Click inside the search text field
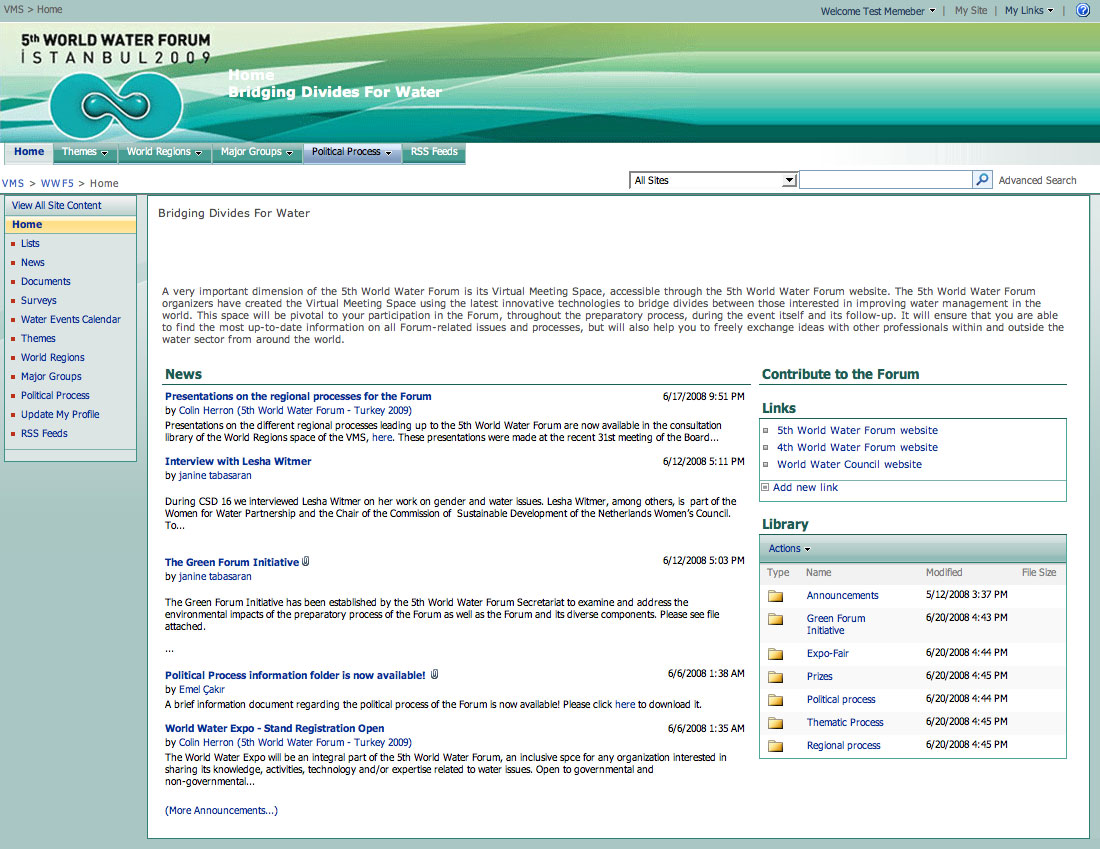 coord(886,180)
